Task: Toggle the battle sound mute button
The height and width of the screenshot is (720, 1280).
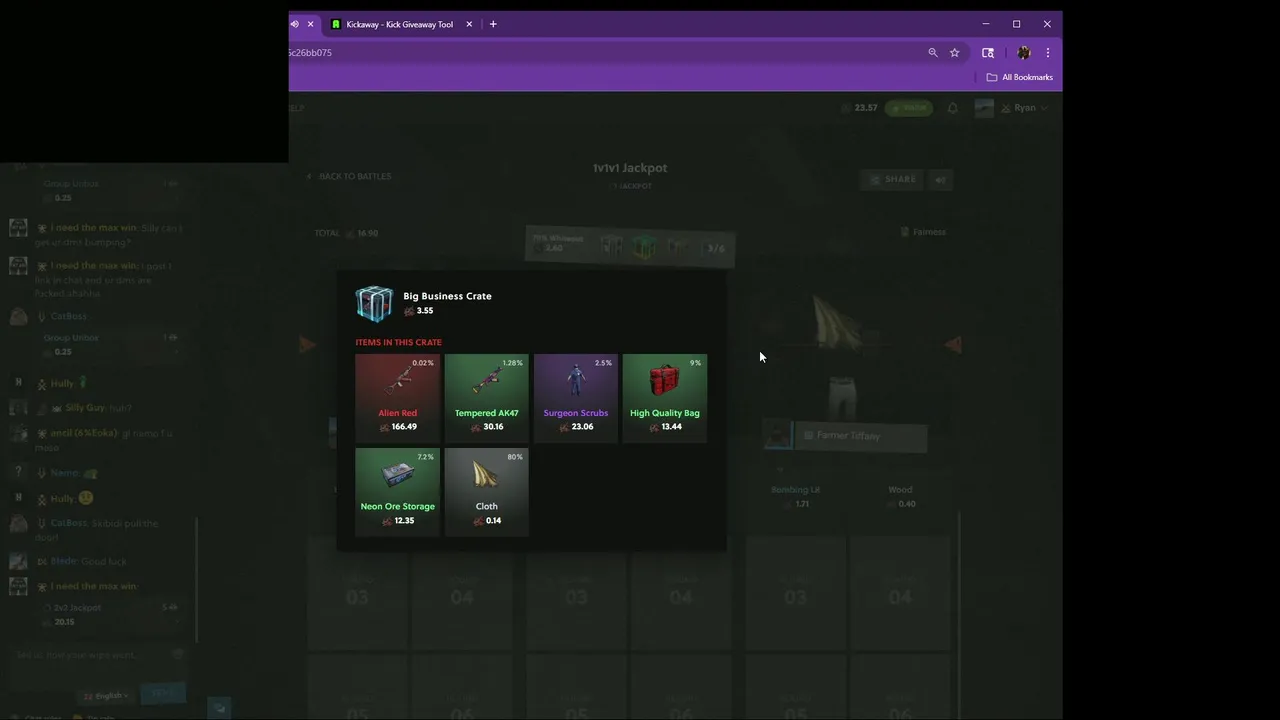Action: [940, 180]
